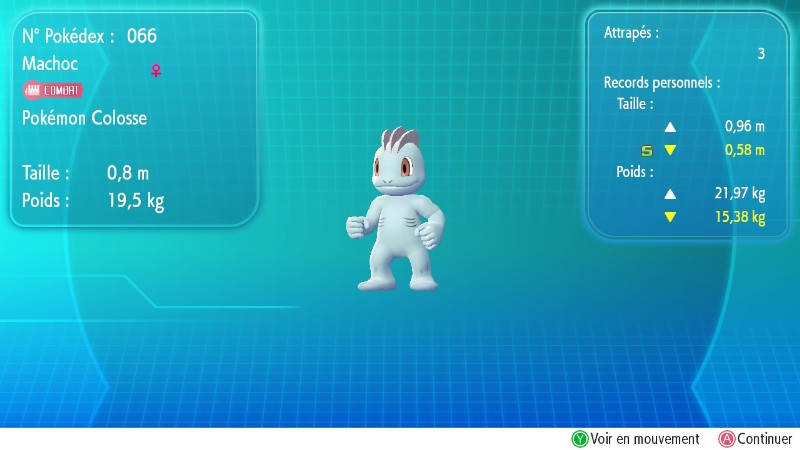Click the green Y button icon
Viewport: 800px width, 450px height.
pos(579,439)
